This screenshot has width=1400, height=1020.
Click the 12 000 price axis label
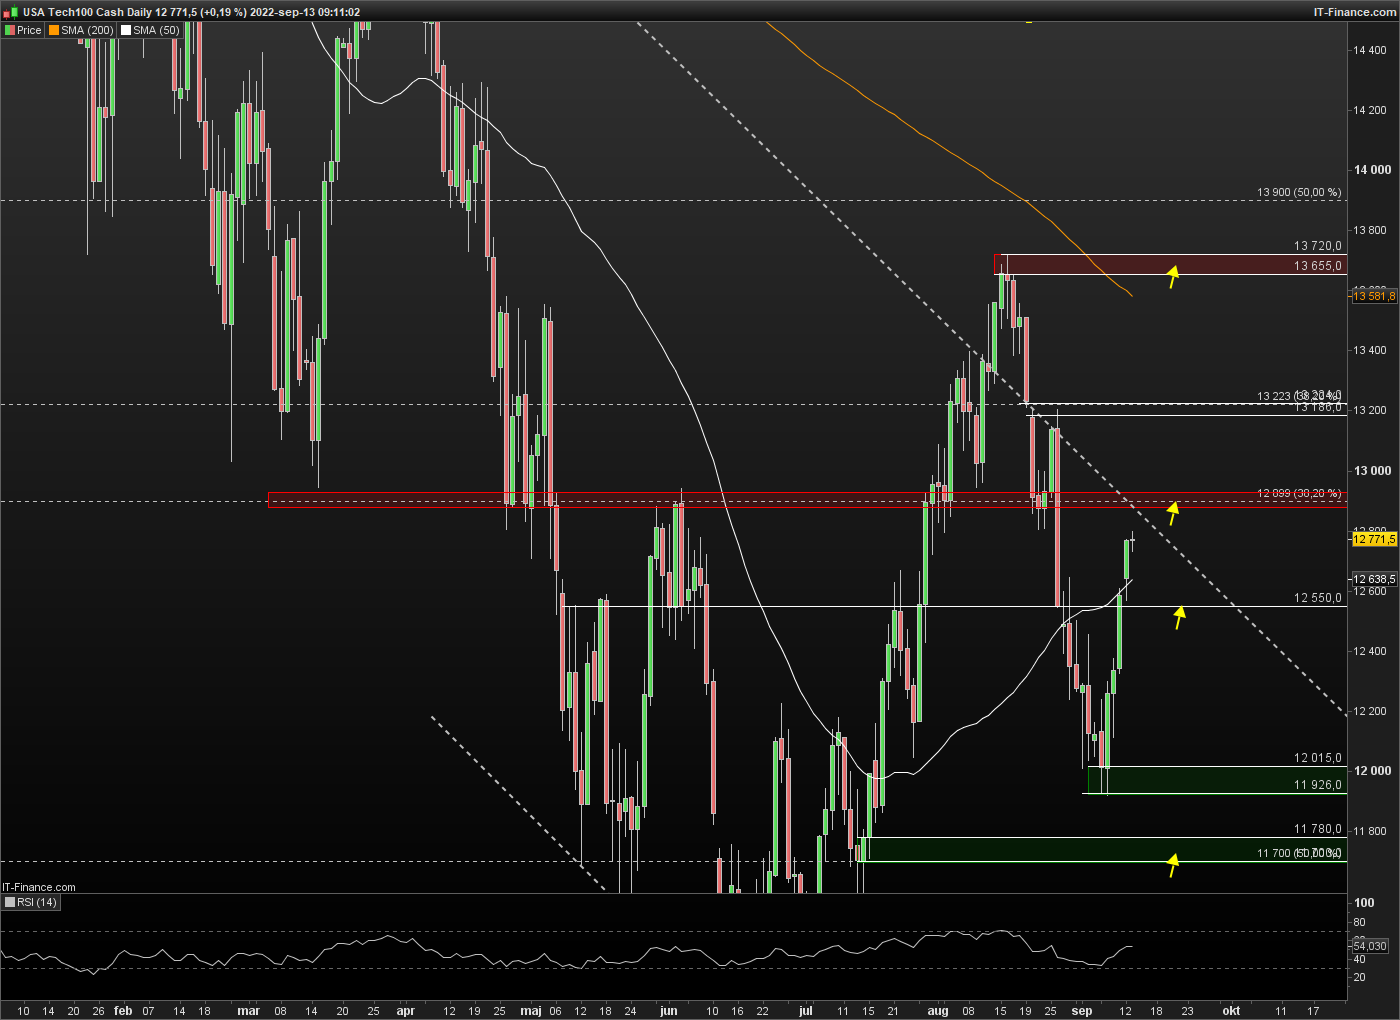click(1372, 771)
